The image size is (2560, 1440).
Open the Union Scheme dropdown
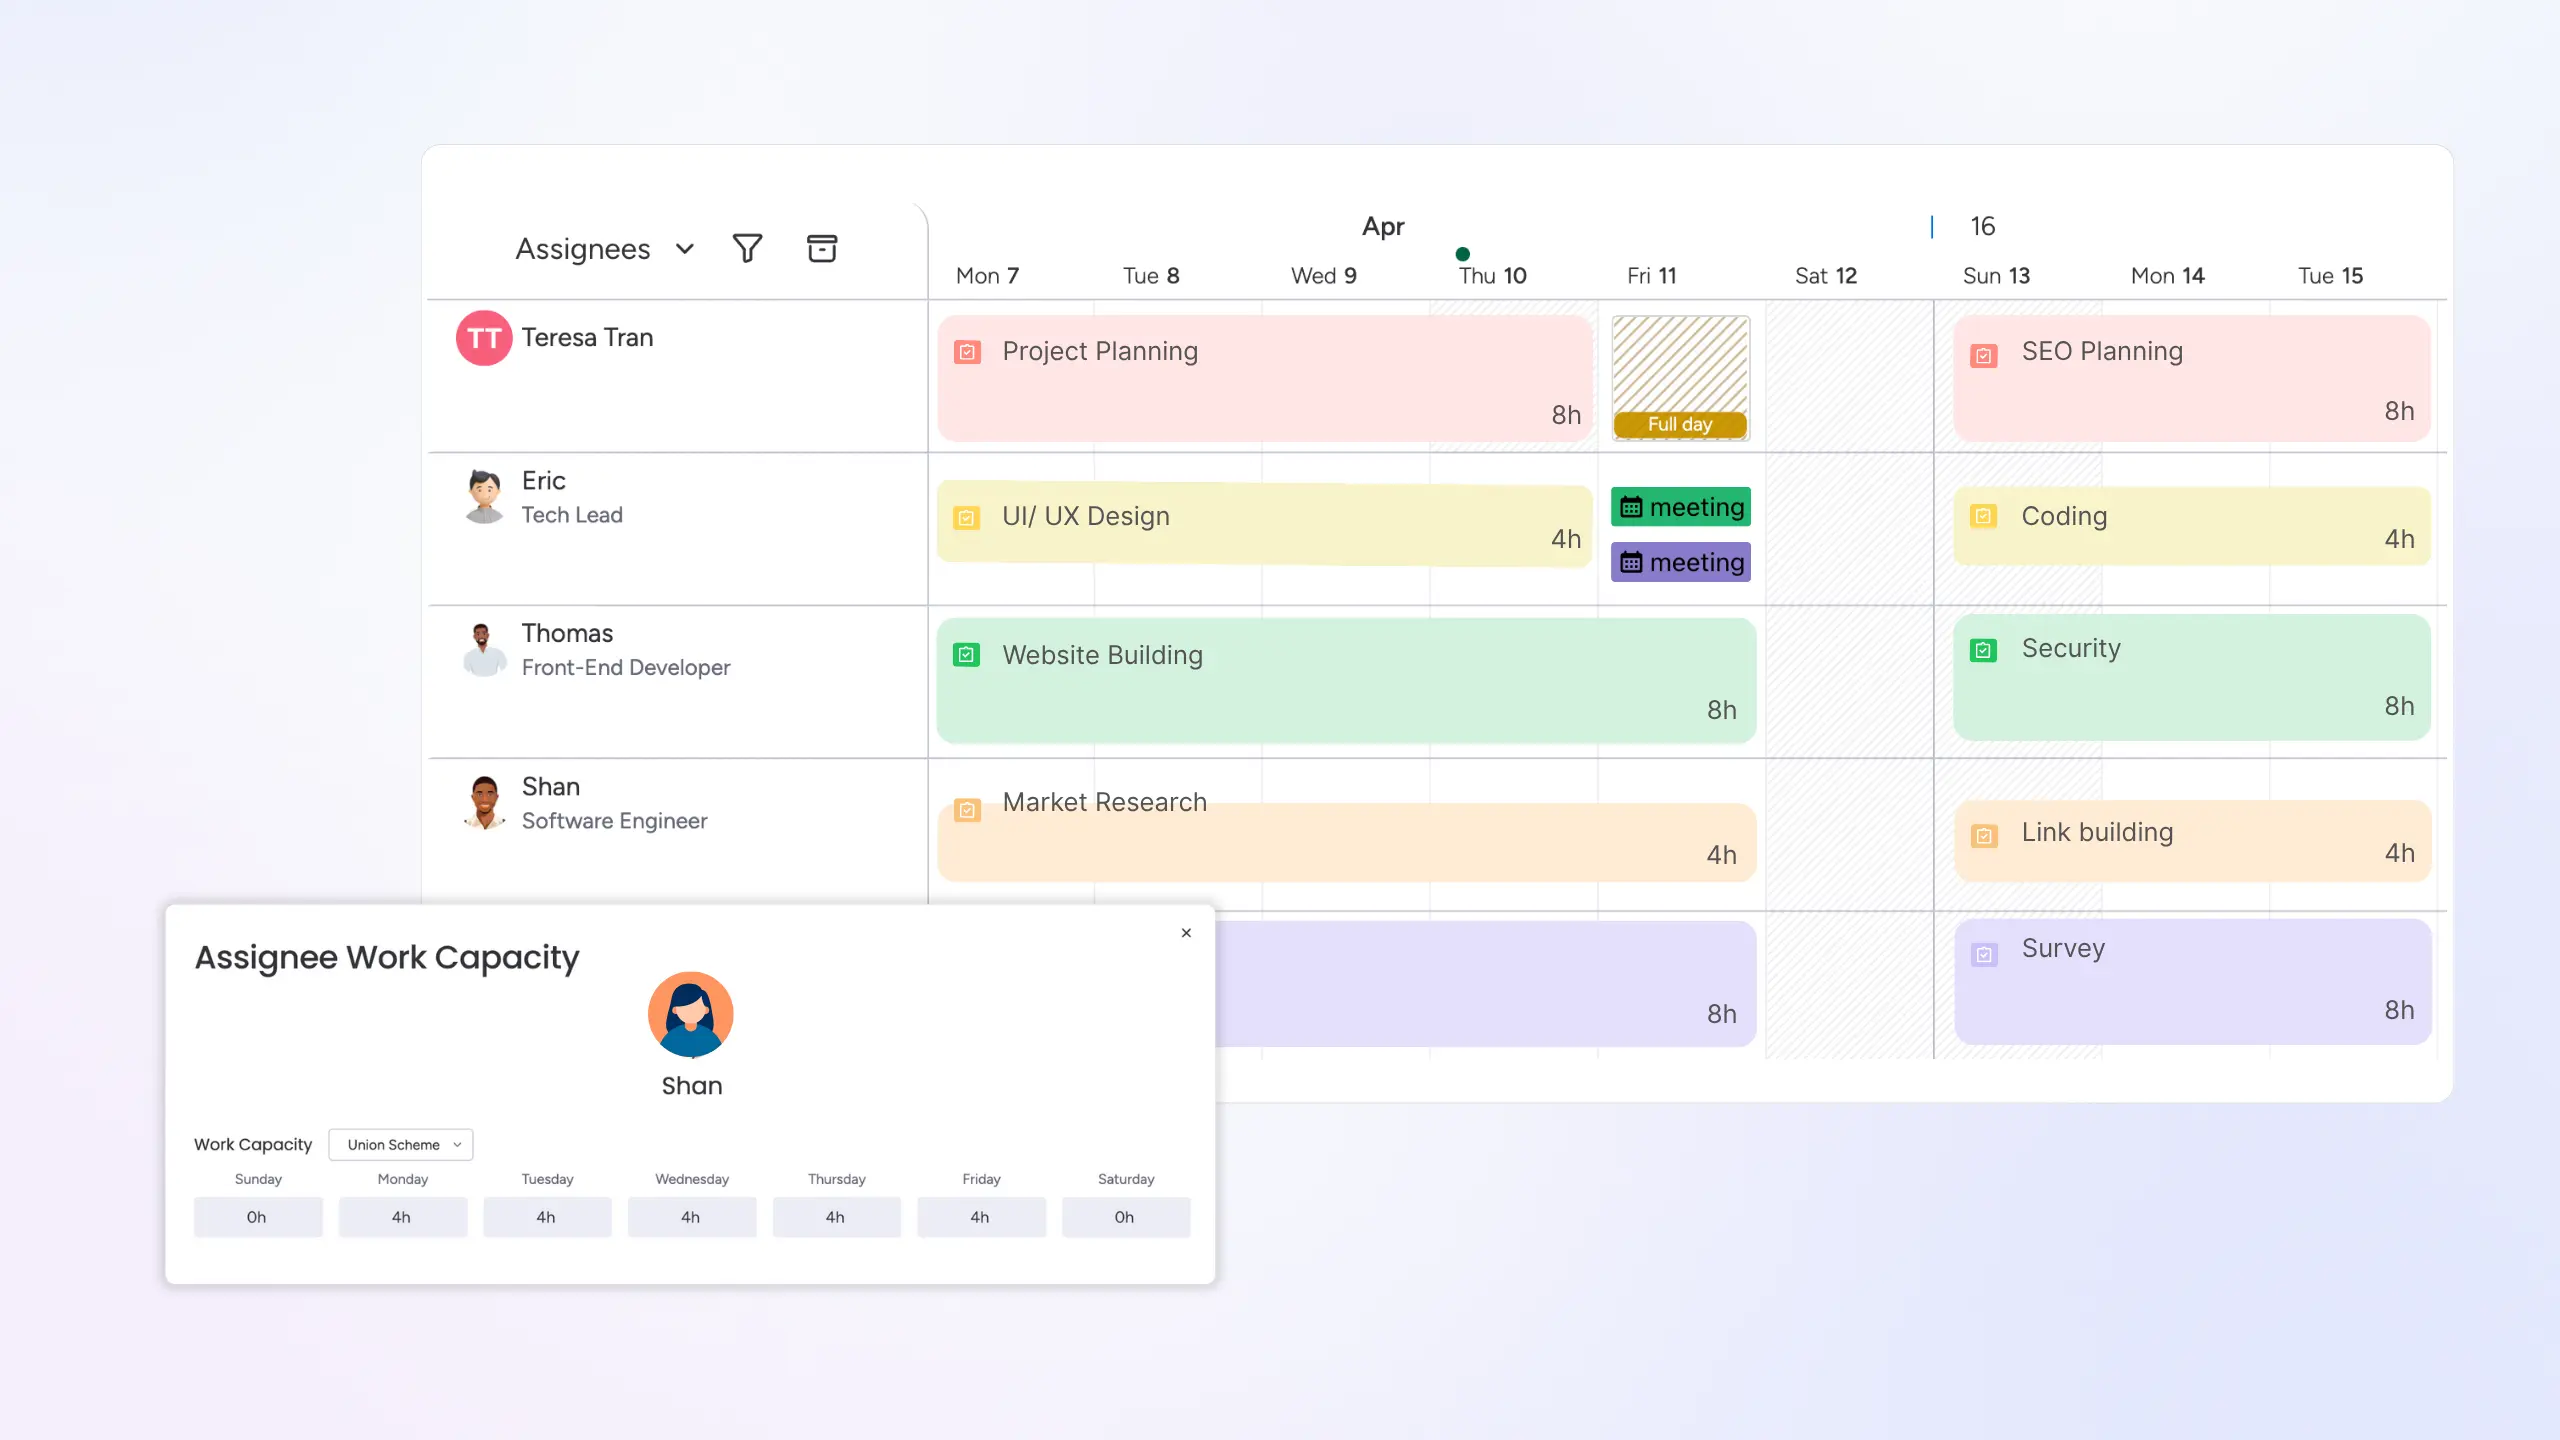(400, 1144)
